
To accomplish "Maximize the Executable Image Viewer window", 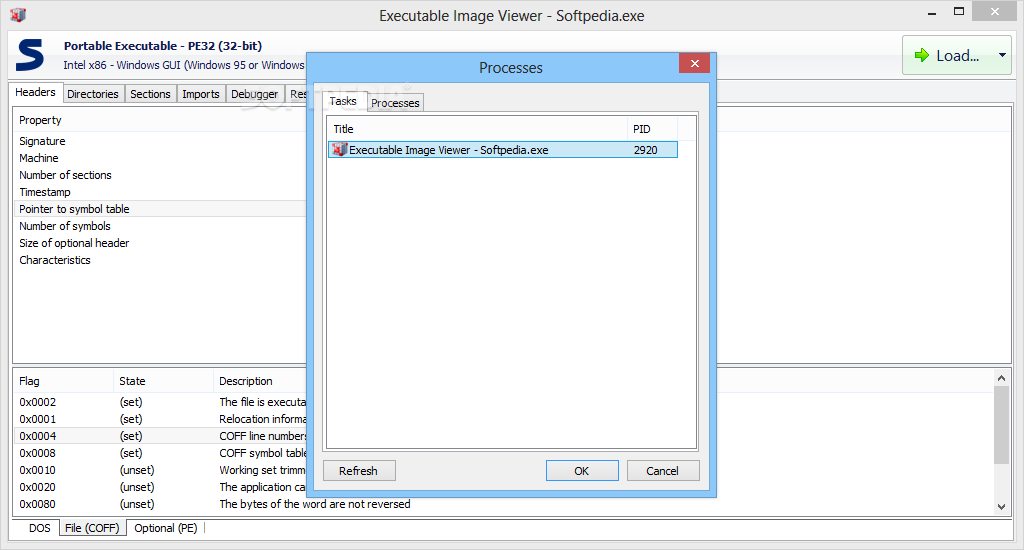I will (959, 12).
